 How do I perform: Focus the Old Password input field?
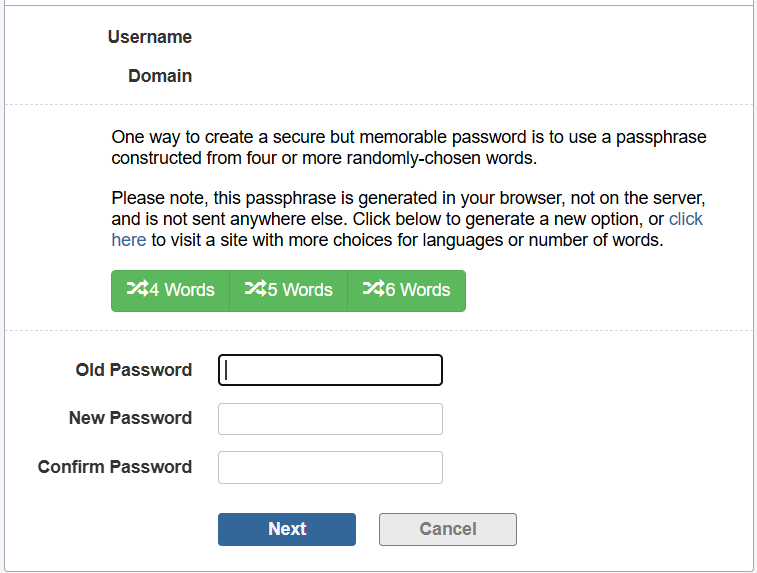click(330, 370)
